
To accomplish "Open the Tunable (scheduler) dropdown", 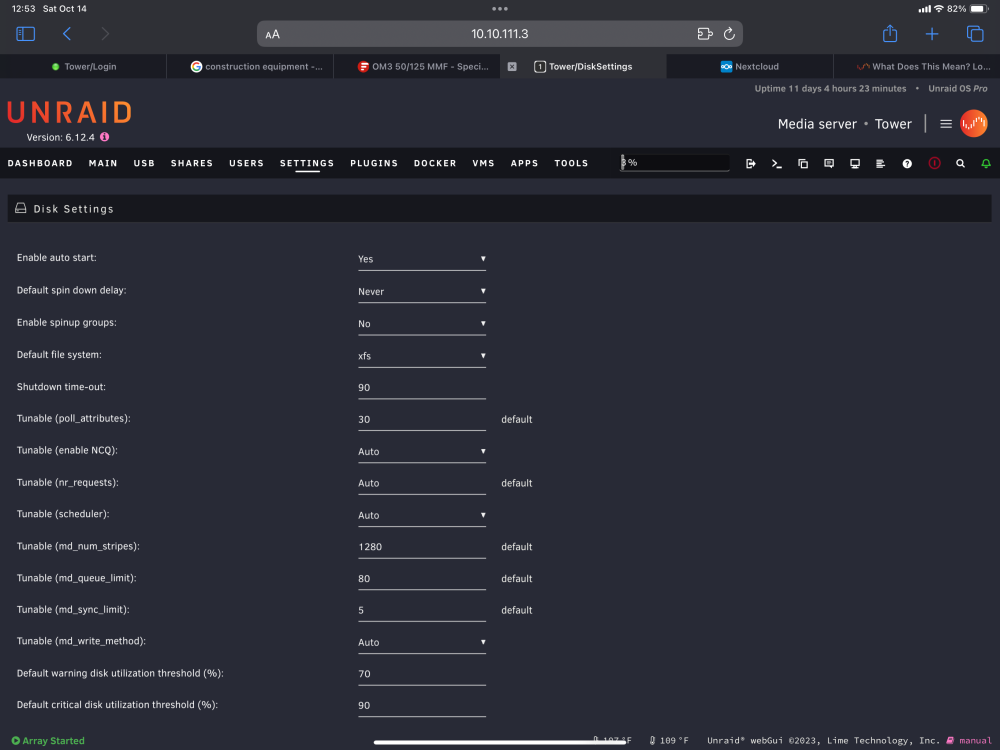I will (422, 515).
